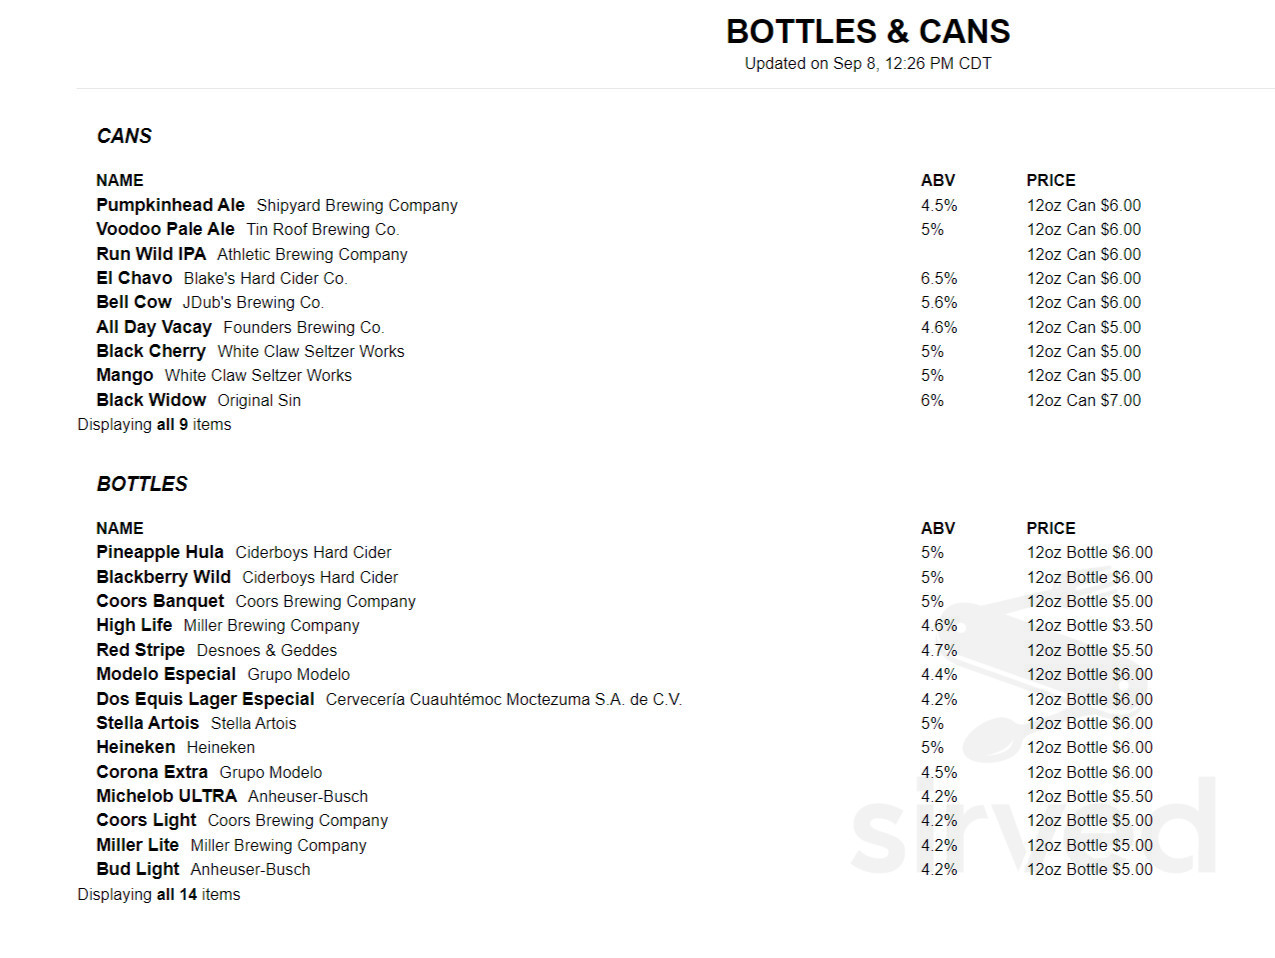Click the Bud Light entry
Image resolution: width=1275 pixels, height=958 pixels.
coord(138,869)
